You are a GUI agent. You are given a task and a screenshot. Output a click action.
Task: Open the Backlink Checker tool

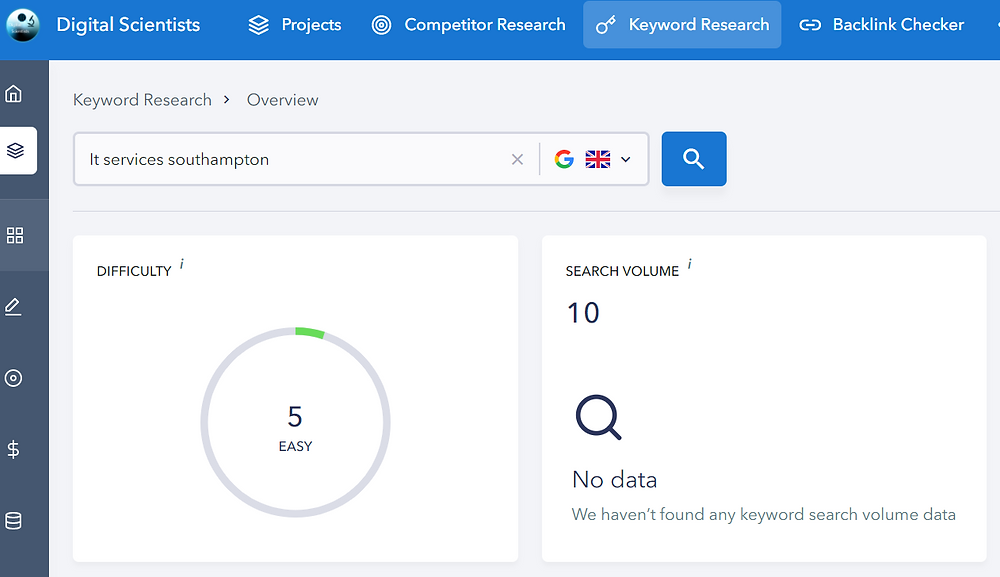pyautogui.click(x=881, y=25)
